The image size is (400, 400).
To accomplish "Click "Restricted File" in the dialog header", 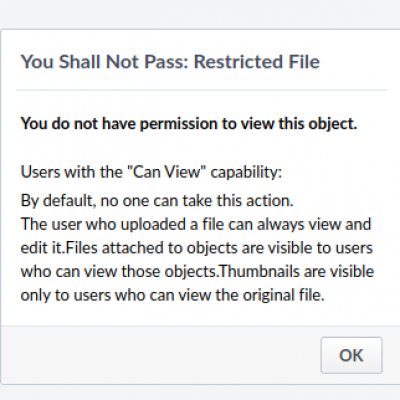I will click(x=257, y=62).
